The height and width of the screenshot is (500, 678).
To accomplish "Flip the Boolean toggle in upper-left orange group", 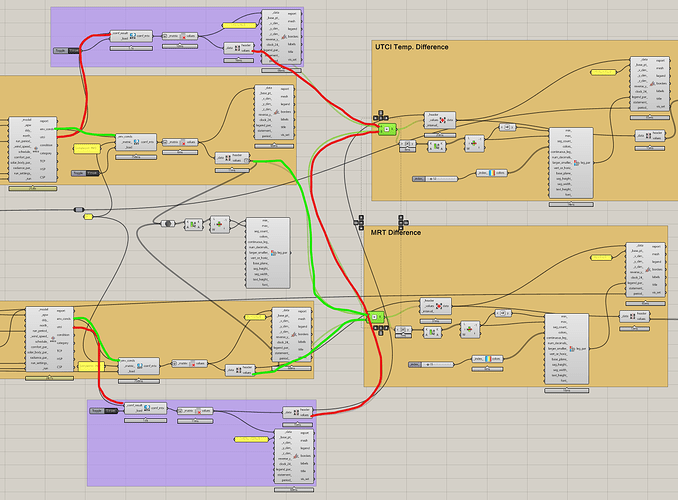I will click(x=86, y=173).
